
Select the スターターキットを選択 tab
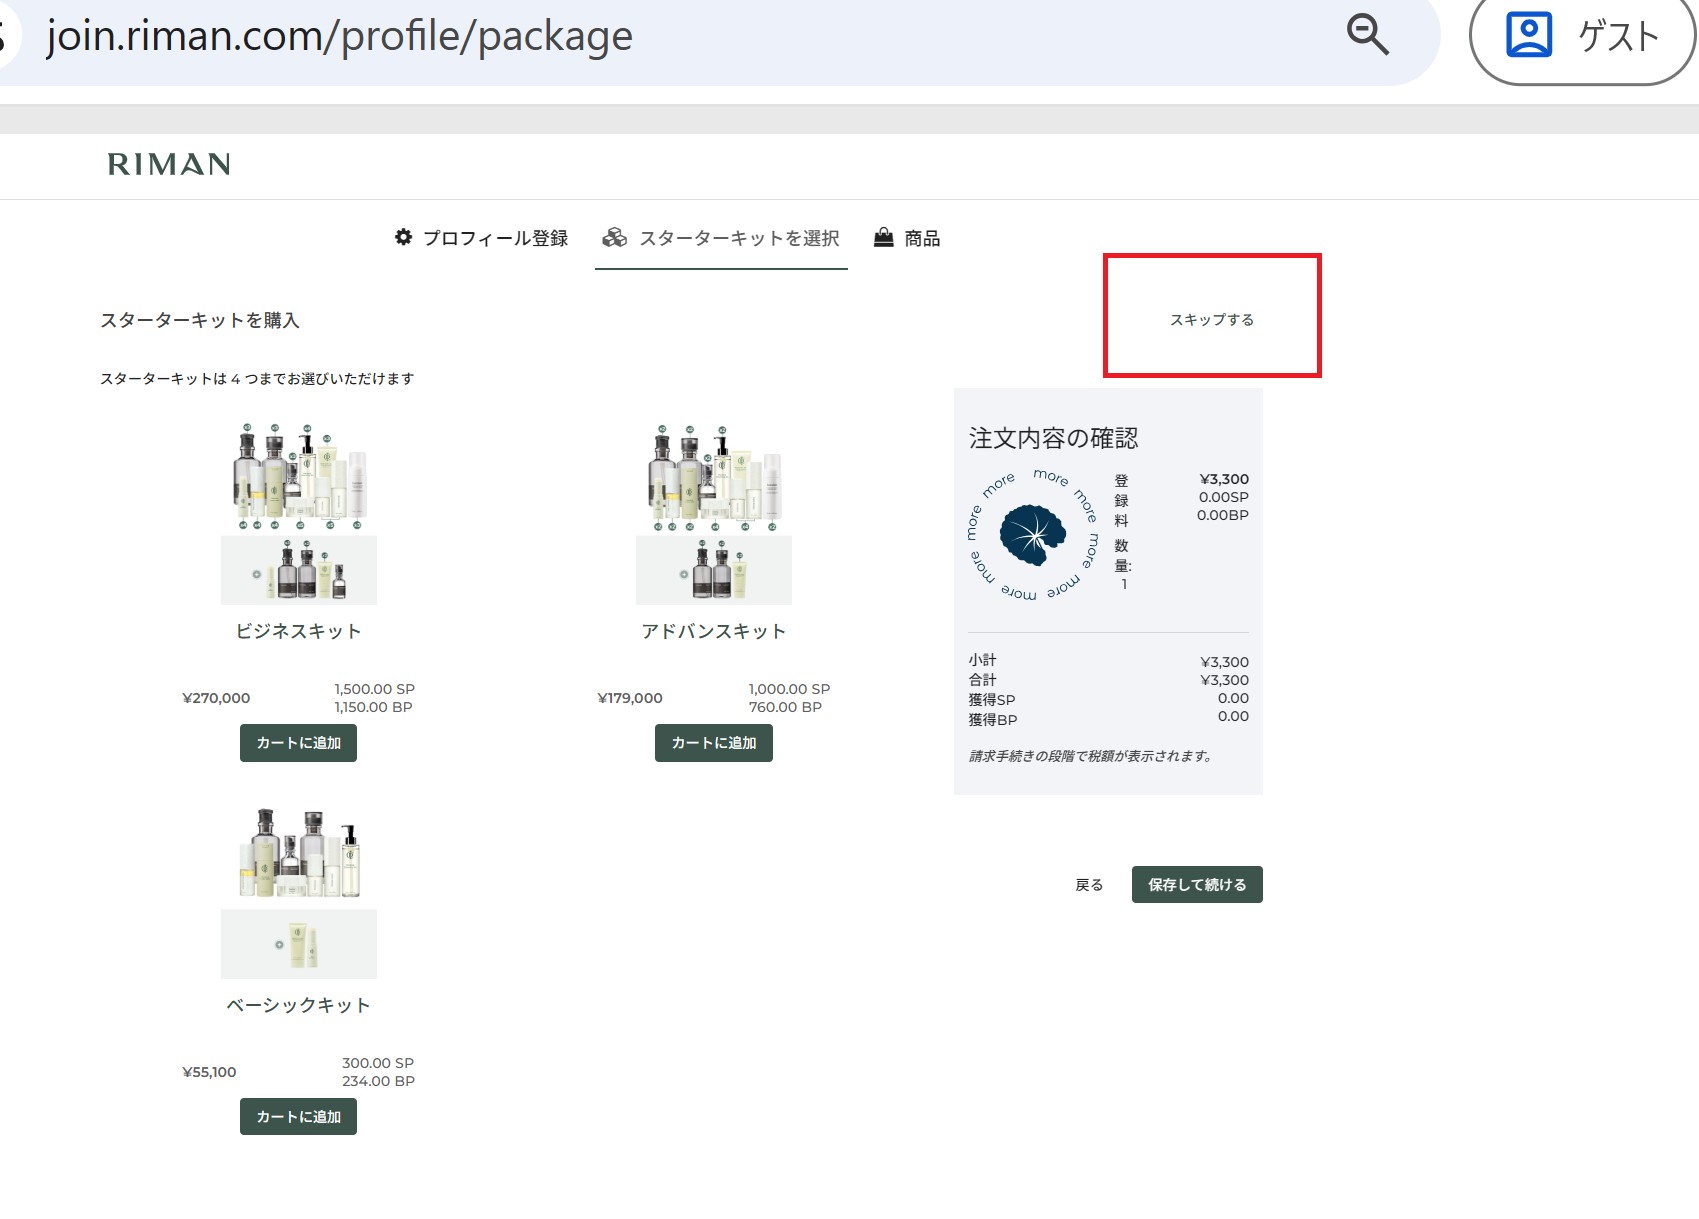click(721, 238)
